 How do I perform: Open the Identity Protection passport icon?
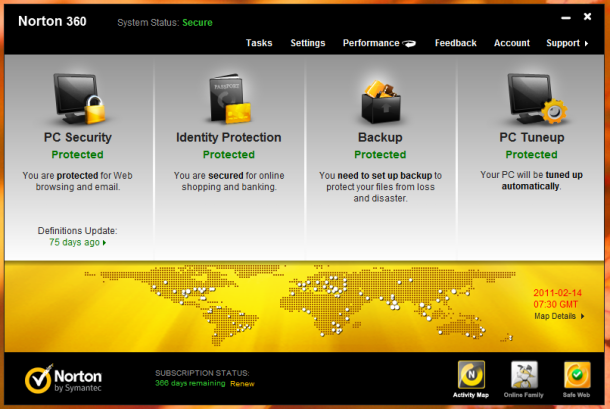click(230, 99)
